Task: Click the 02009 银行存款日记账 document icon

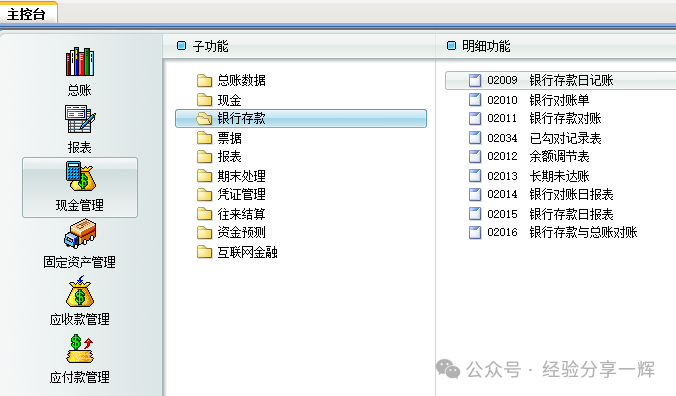Action: [x=475, y=80]
